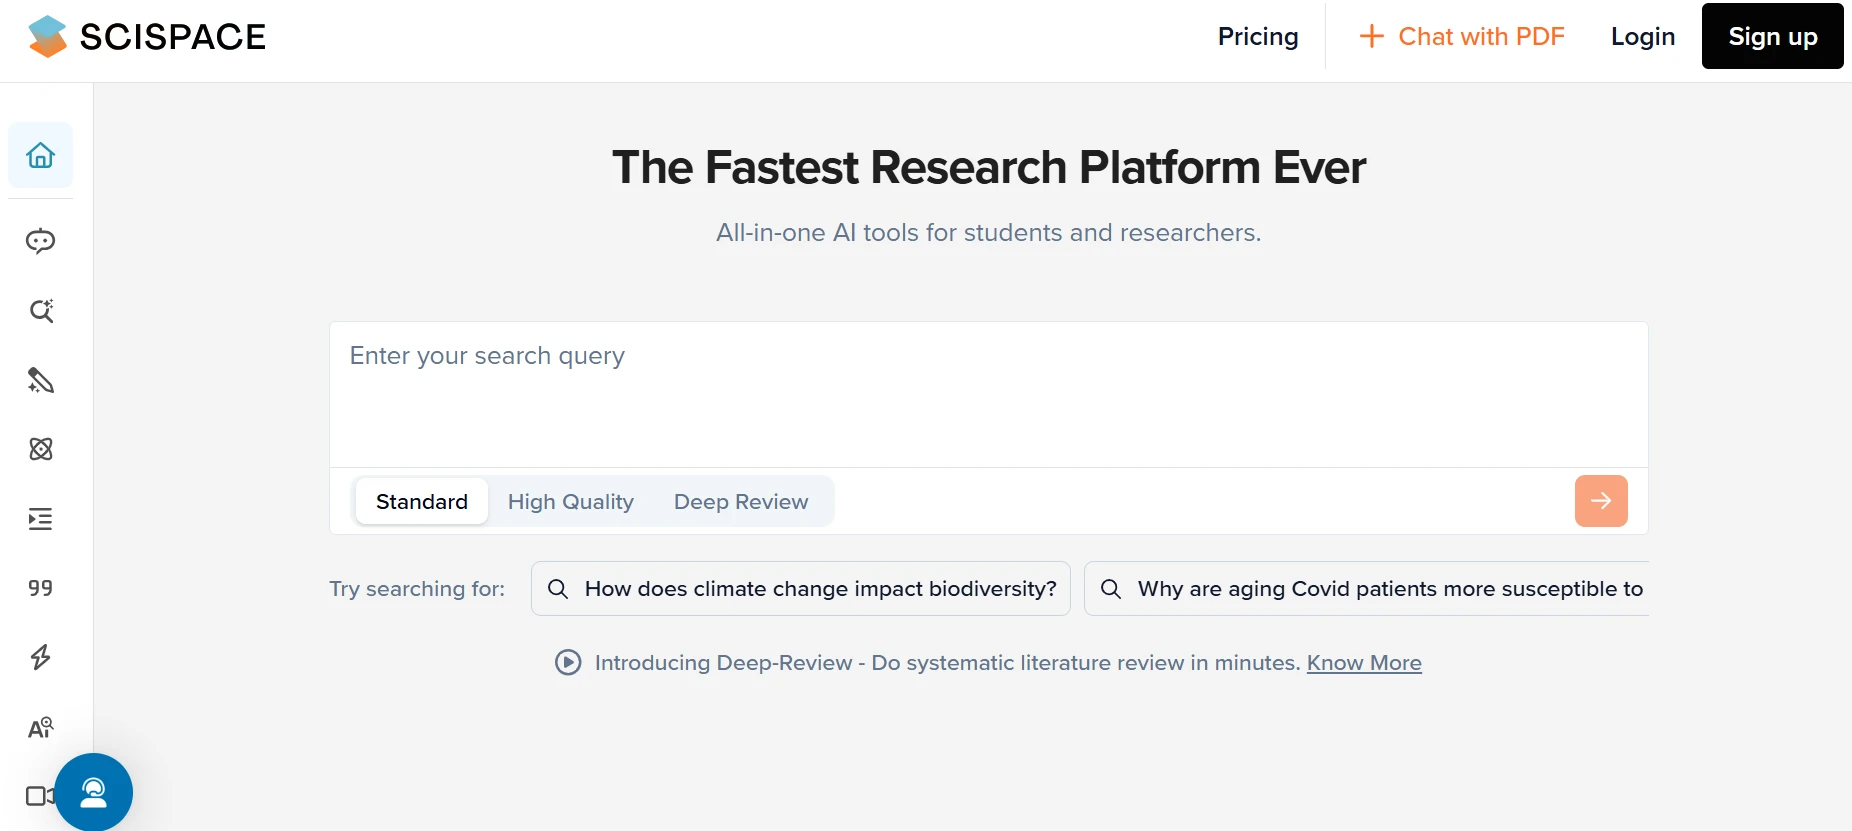
Task: Select the AI writer pen icon
Action: tap(41, 380)
